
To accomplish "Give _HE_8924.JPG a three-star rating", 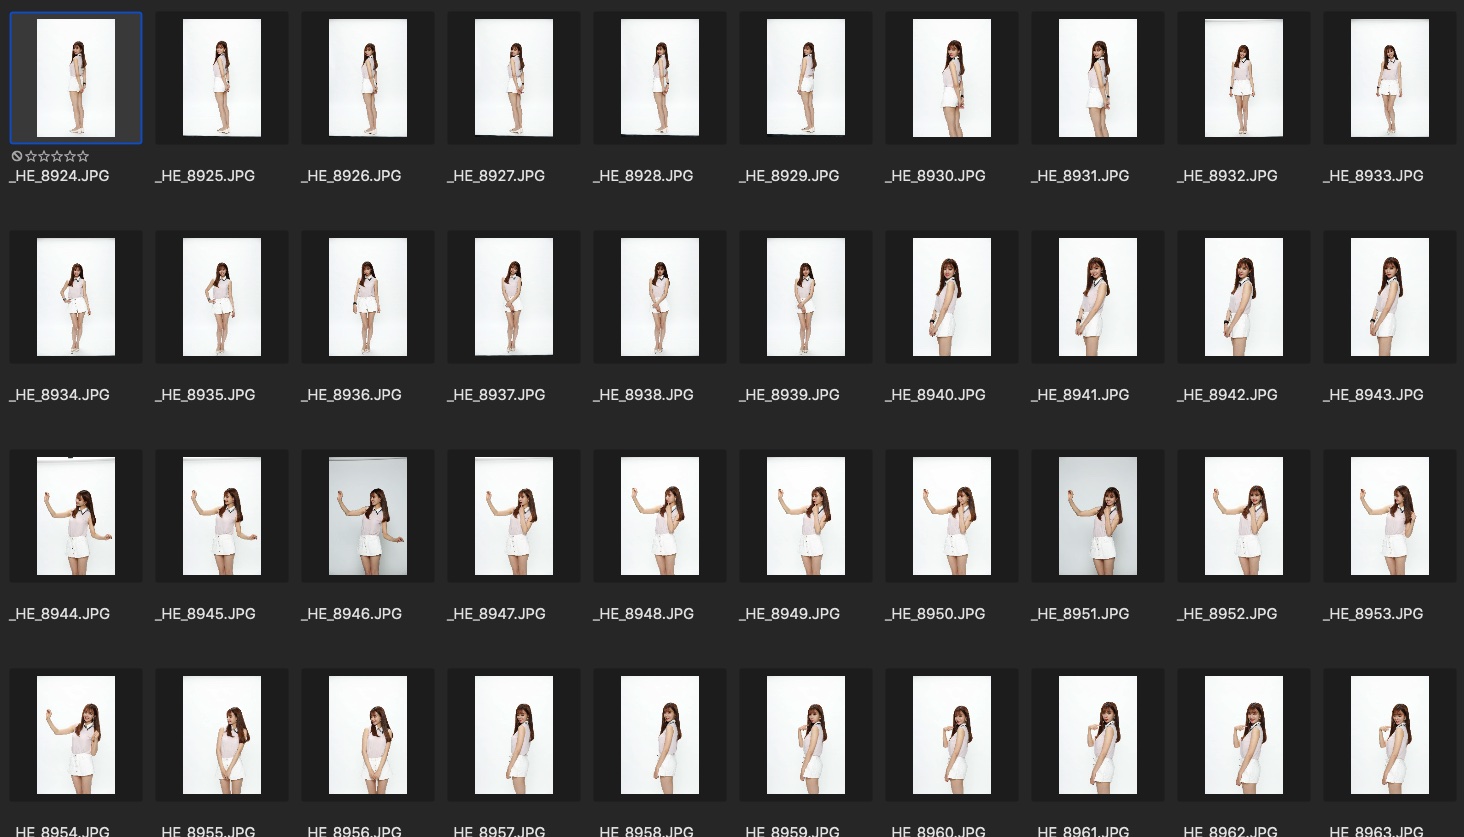I will tap(57, 156).
